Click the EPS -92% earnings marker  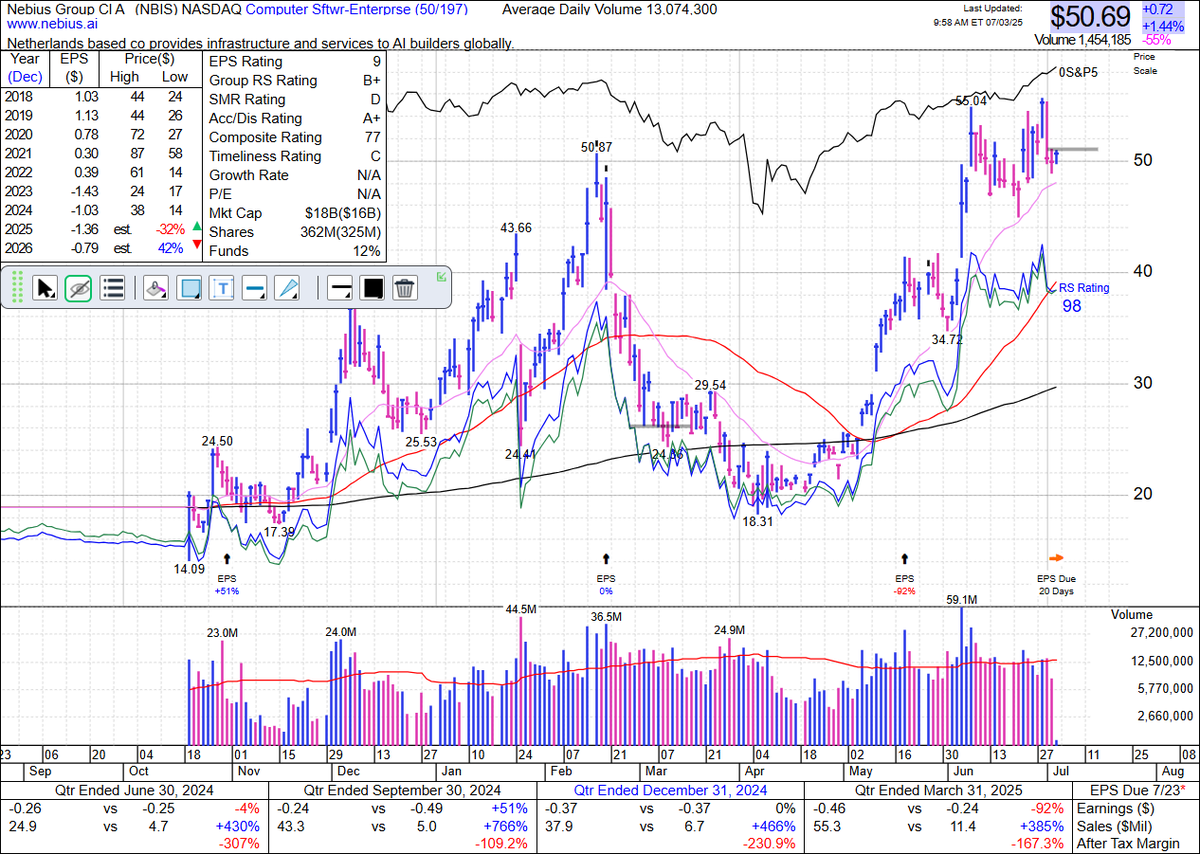(905, 585)
